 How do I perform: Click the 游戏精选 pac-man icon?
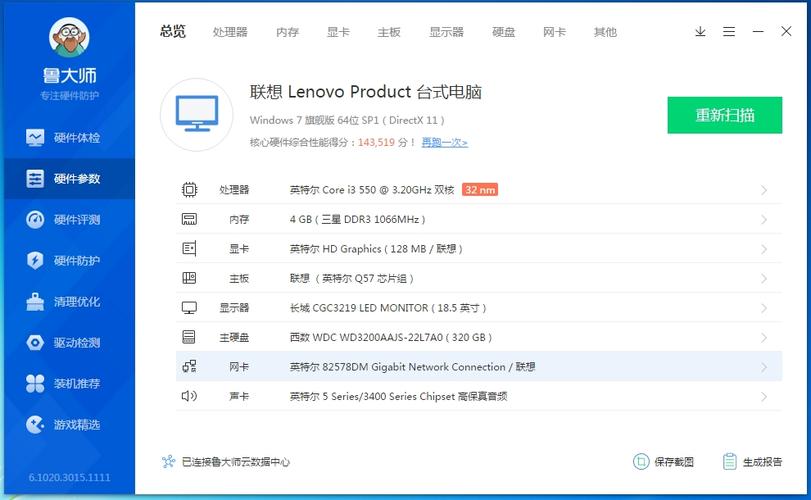(35, 425)
